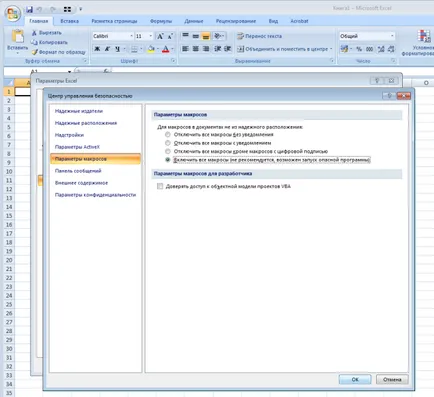Image resolution: width=434 pixels, height=397 pixels.
Task: Toggle underline (Ч) formatting
Action: click(117, 49)
